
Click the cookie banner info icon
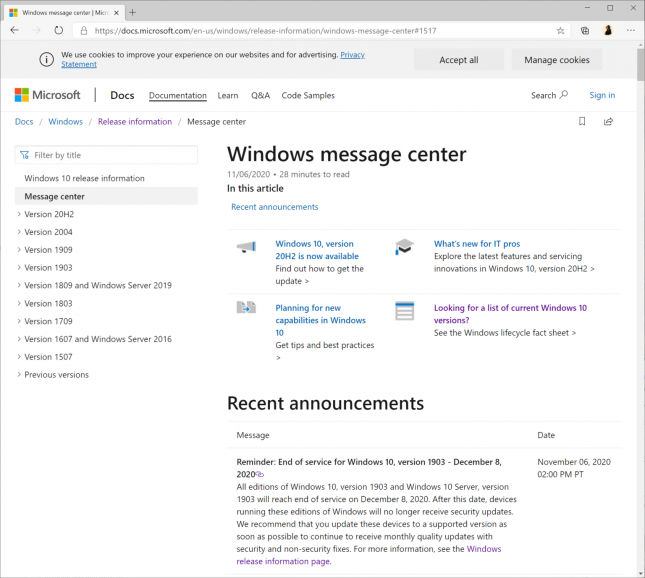pyautogui.click(x=46, y=59)
